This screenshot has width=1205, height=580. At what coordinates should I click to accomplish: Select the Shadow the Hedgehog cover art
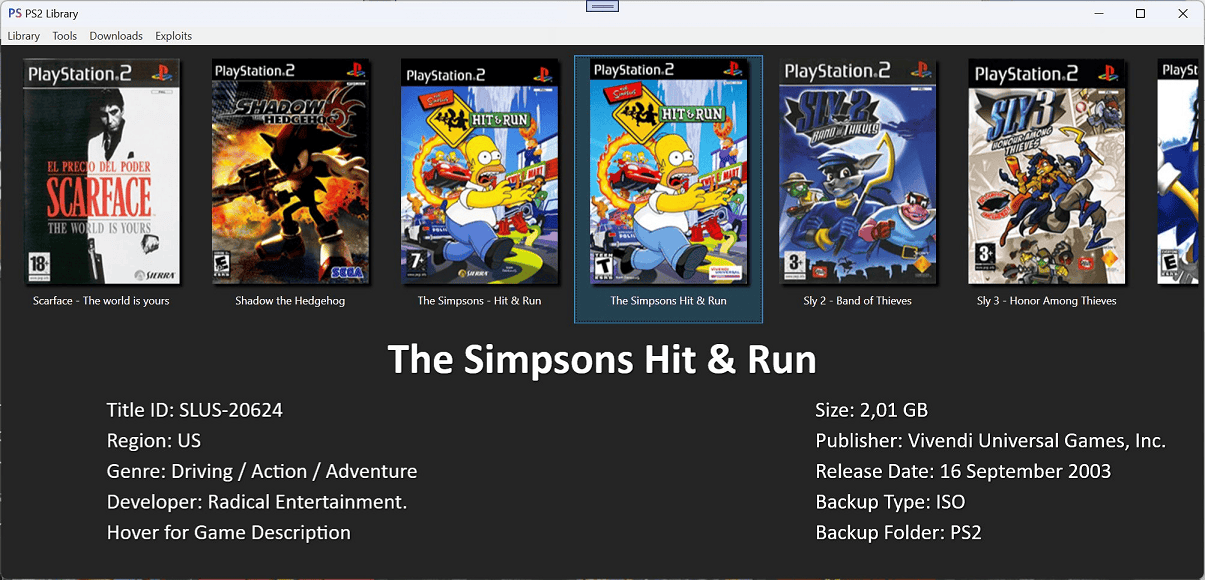[x=290, y=172]
